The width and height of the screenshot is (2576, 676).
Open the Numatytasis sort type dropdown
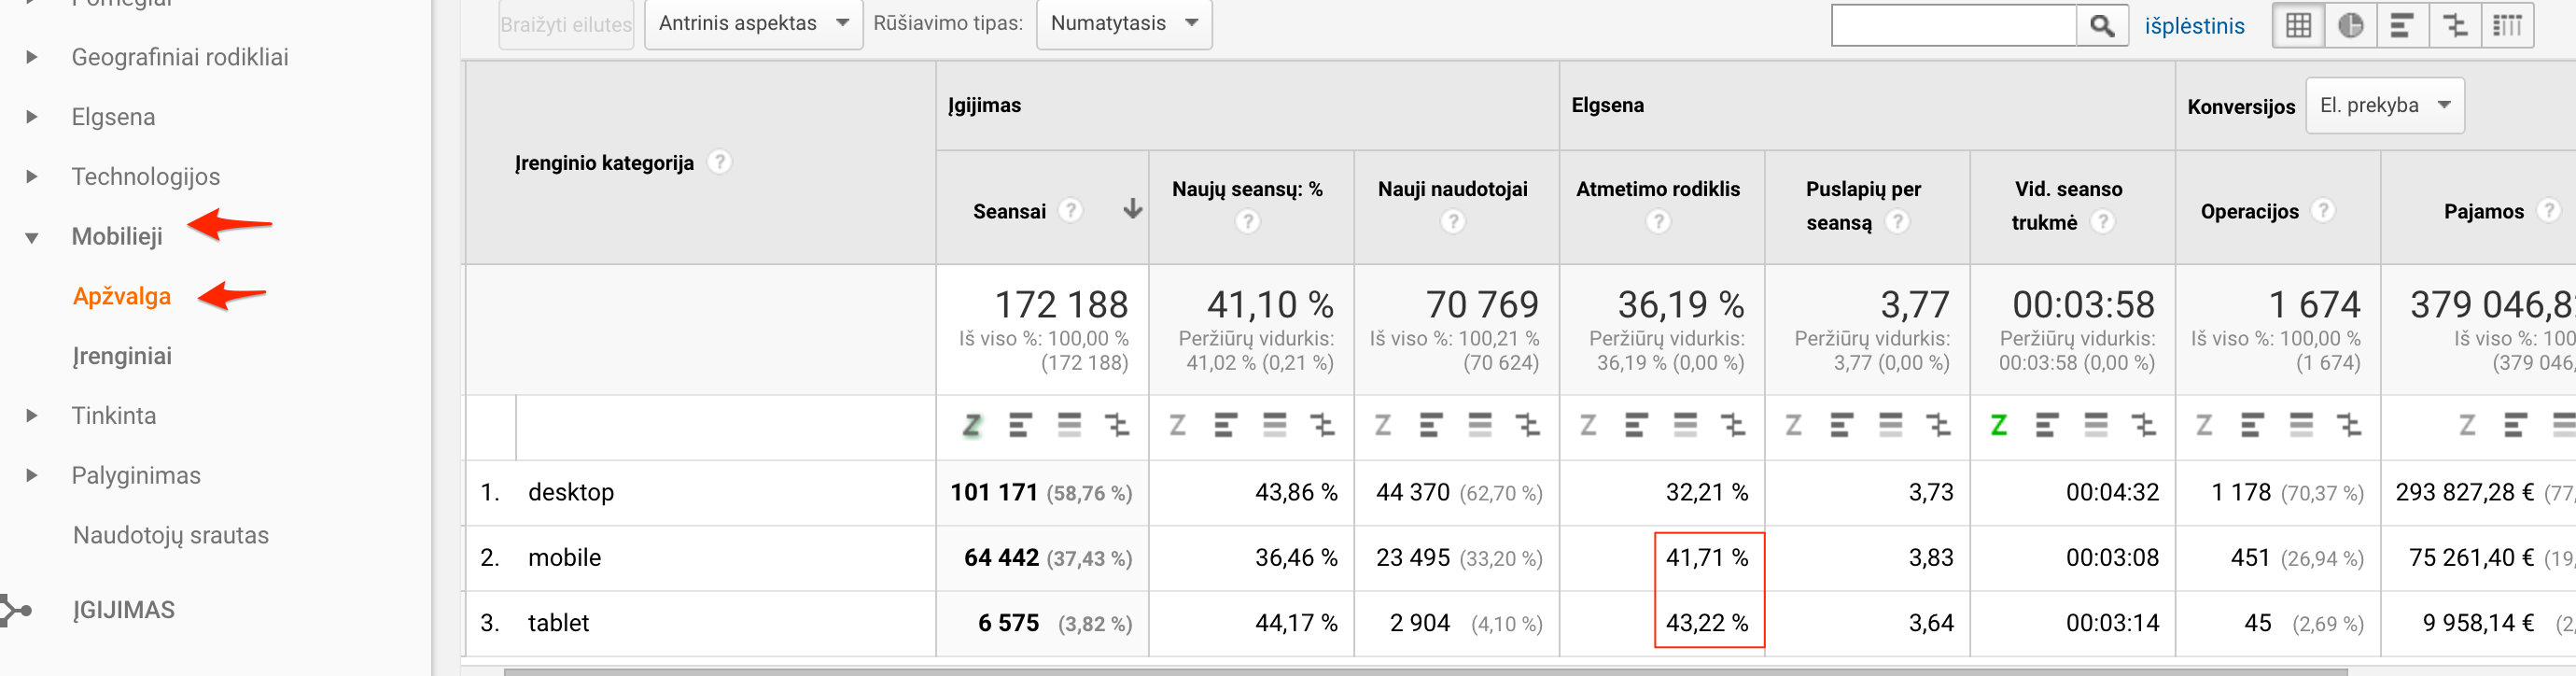pos(1124,23)
